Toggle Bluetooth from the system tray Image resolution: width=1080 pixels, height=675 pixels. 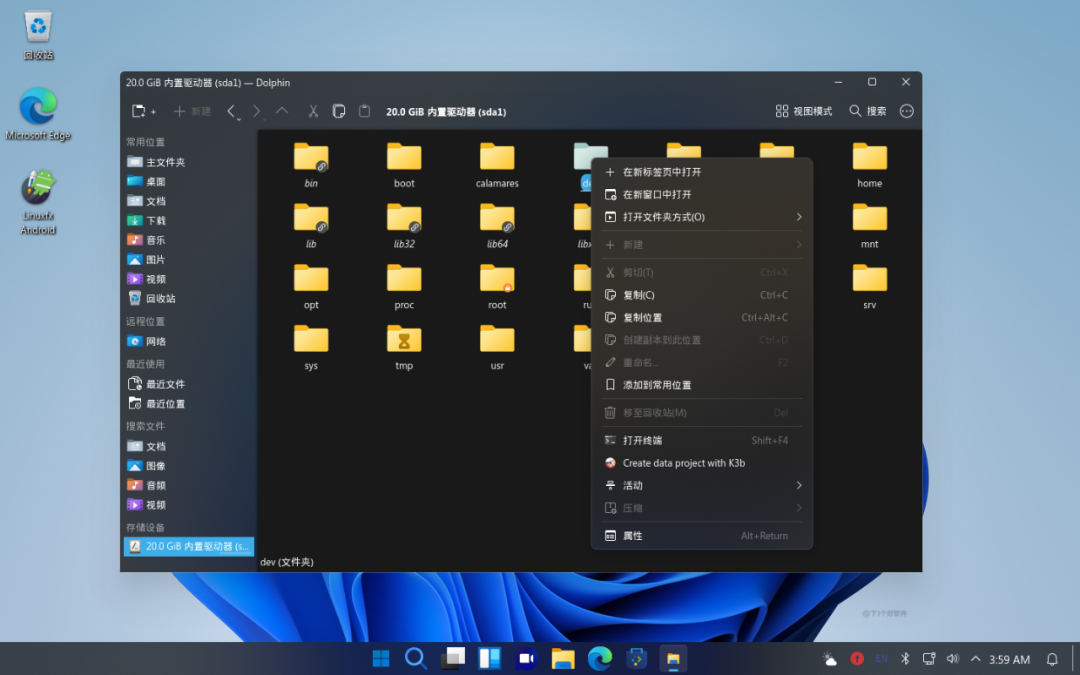[905, 659]
